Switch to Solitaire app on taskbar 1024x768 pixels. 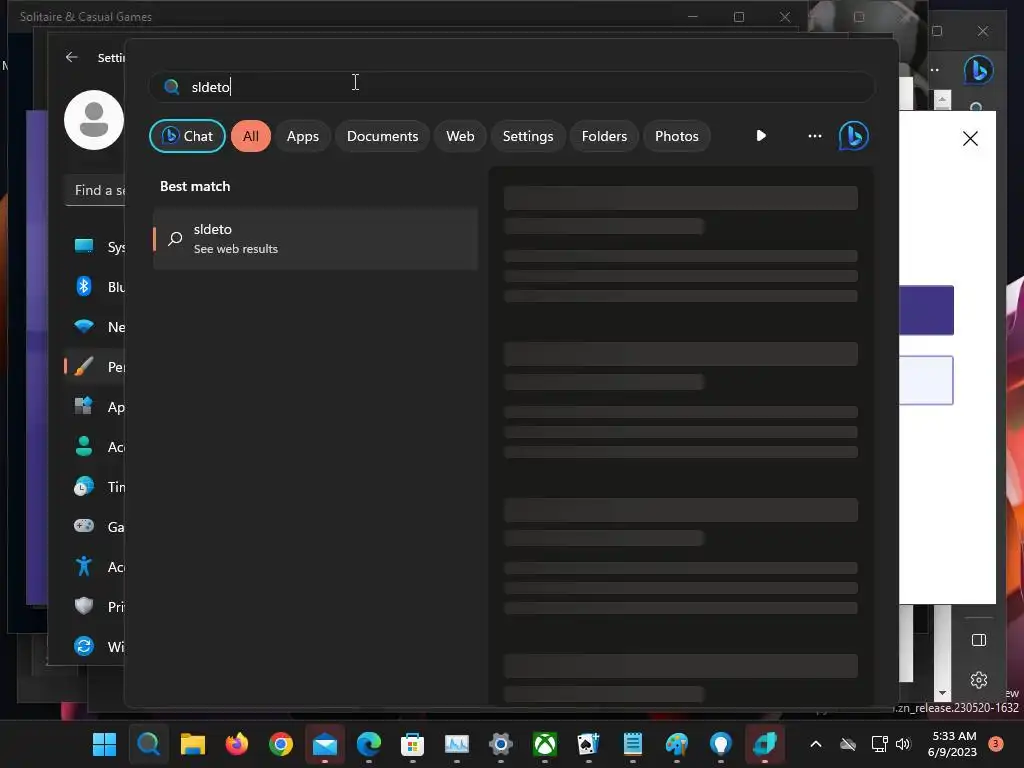pos(588,744)
